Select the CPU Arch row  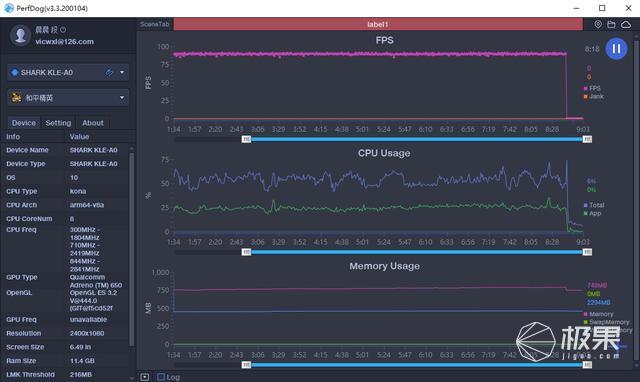(65, 205)
